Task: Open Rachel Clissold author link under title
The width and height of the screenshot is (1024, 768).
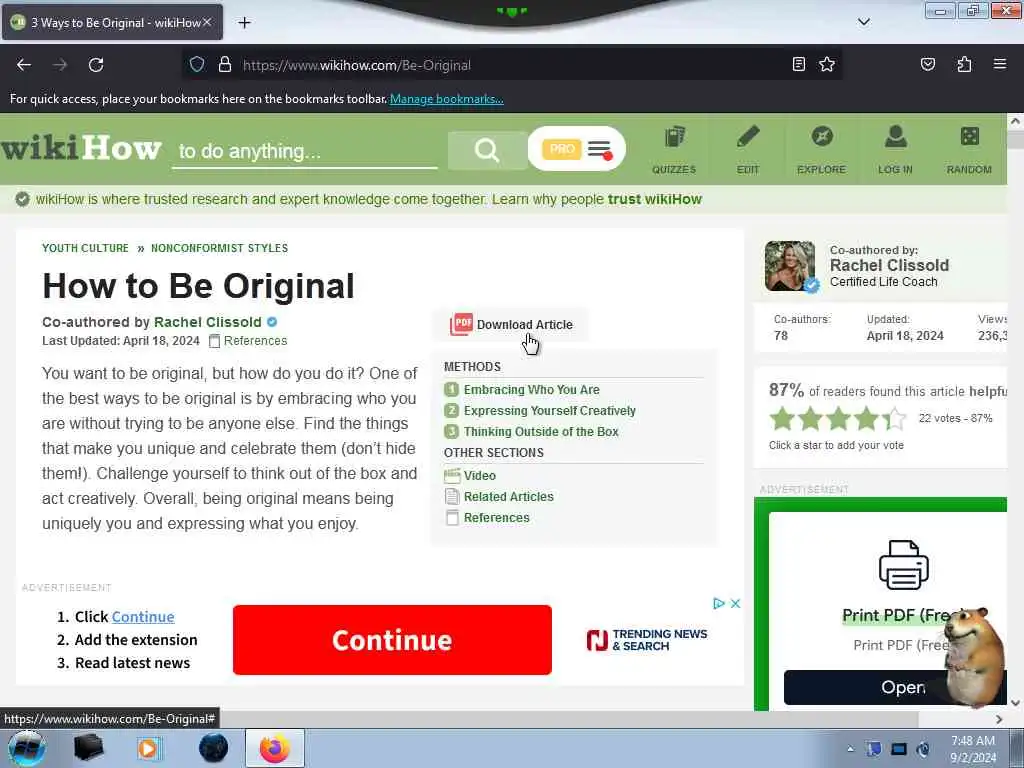Action: [x=208, y=322]
